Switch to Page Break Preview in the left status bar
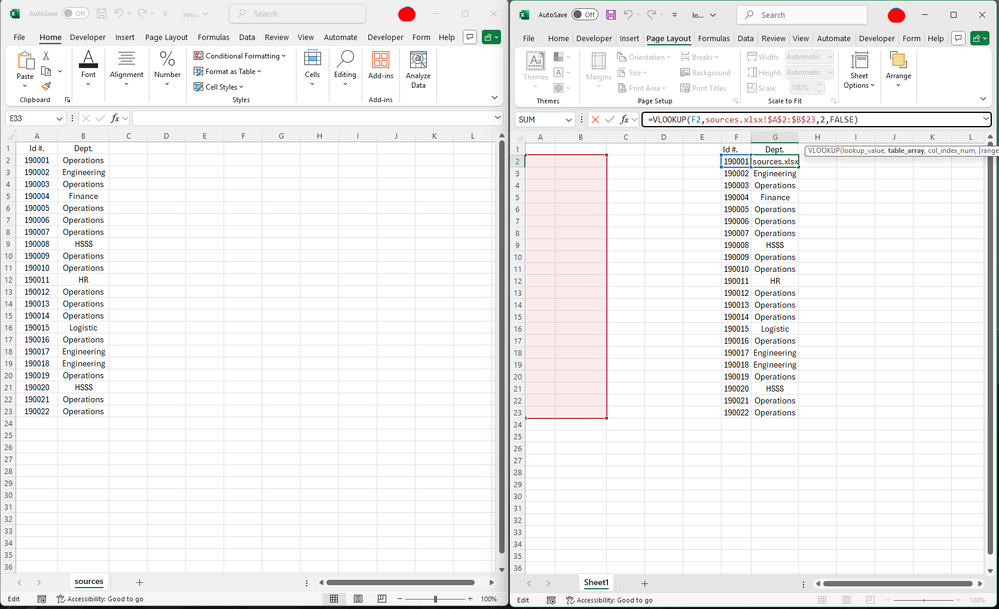Viewport: 999px width, 609px height. coord(382,599)
